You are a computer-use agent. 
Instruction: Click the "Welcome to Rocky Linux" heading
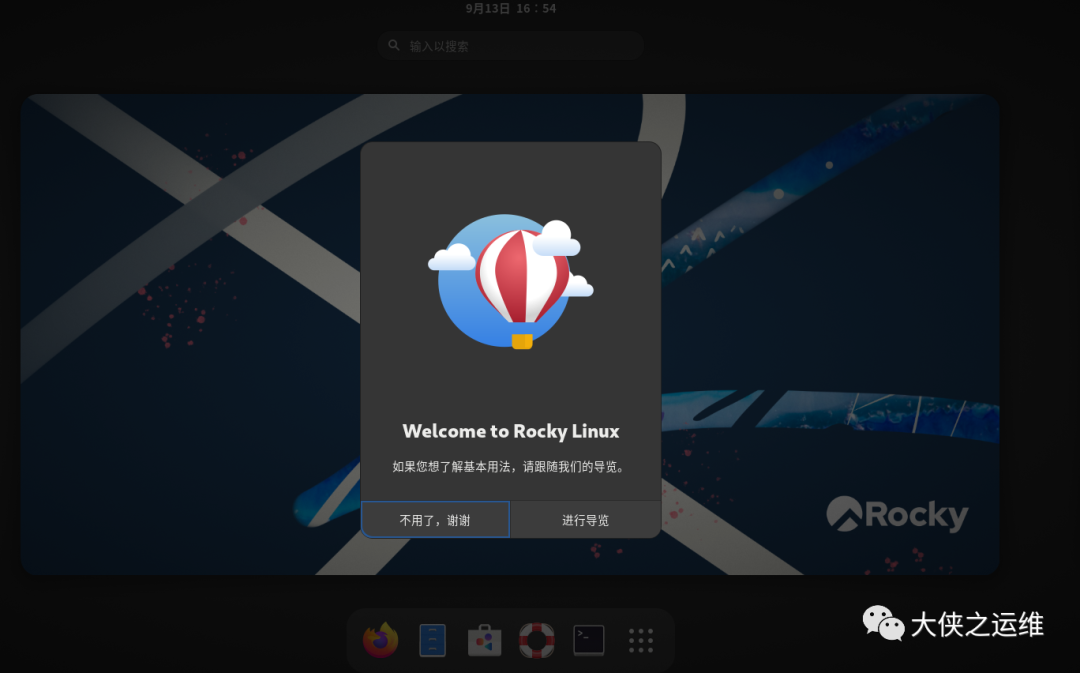(x=510, y=431)
